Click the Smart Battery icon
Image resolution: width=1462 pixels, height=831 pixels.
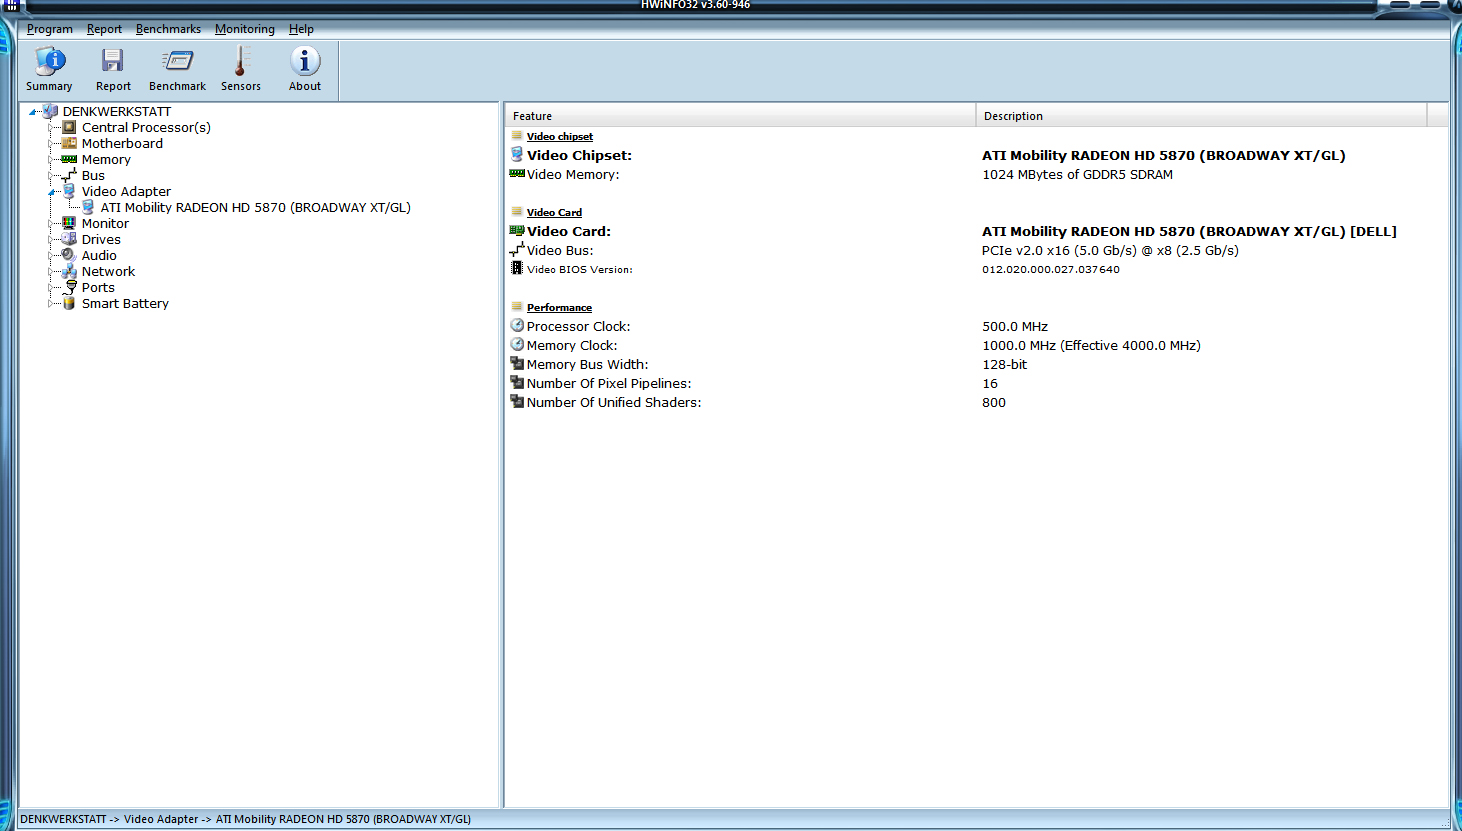pyautogui.click(x=69, y=303)
